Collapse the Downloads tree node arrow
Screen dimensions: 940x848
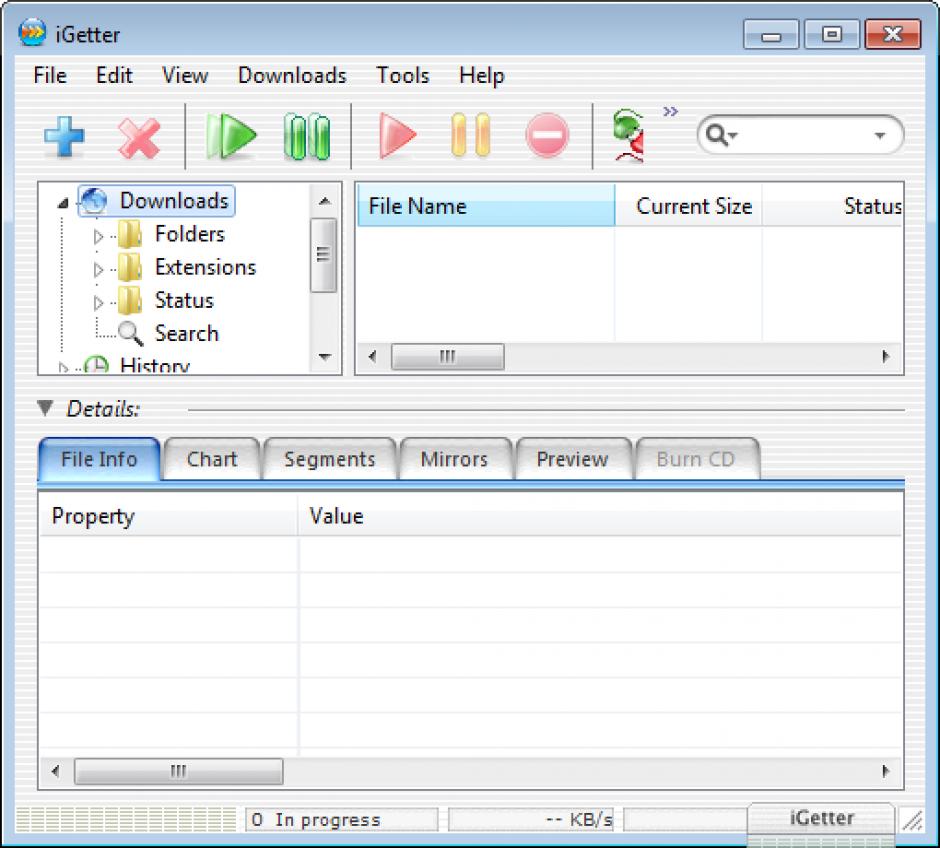tap(64, 203)
